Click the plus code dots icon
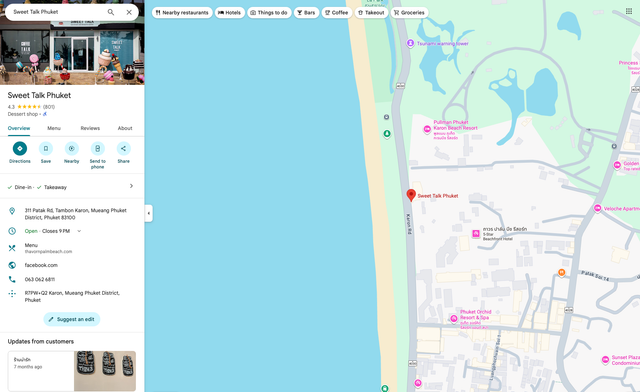640x392 pixels. coord(12,294)
